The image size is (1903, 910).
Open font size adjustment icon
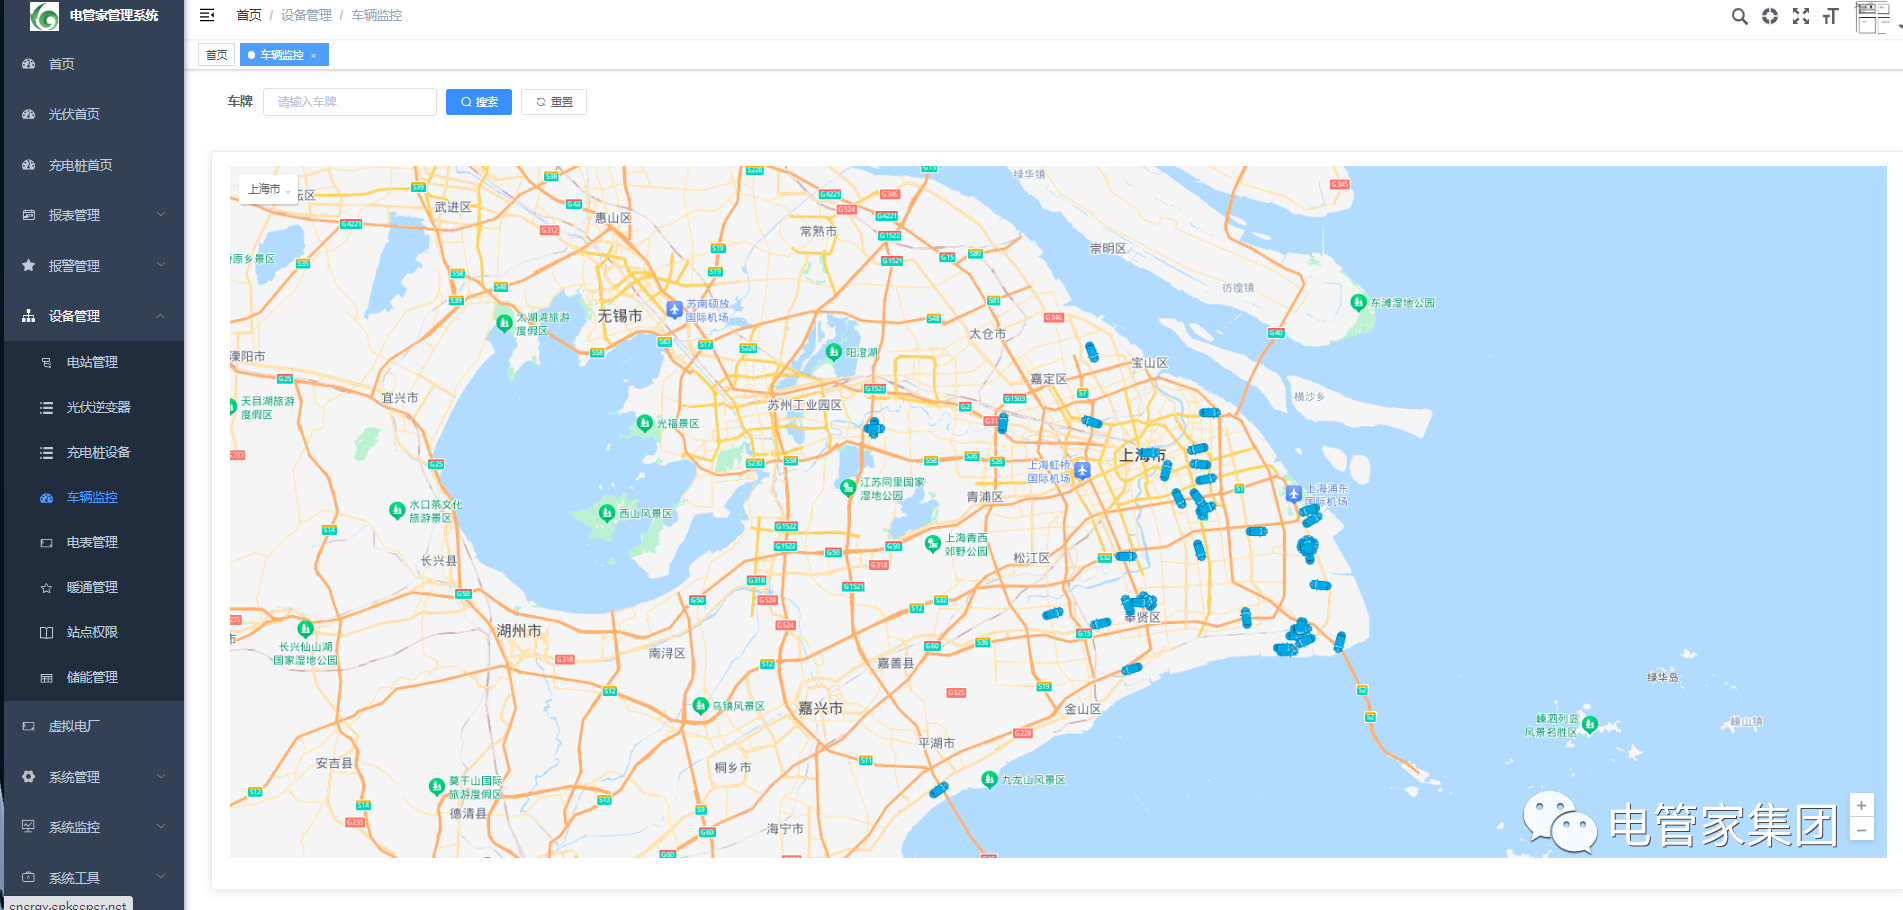coord(1831,16)
